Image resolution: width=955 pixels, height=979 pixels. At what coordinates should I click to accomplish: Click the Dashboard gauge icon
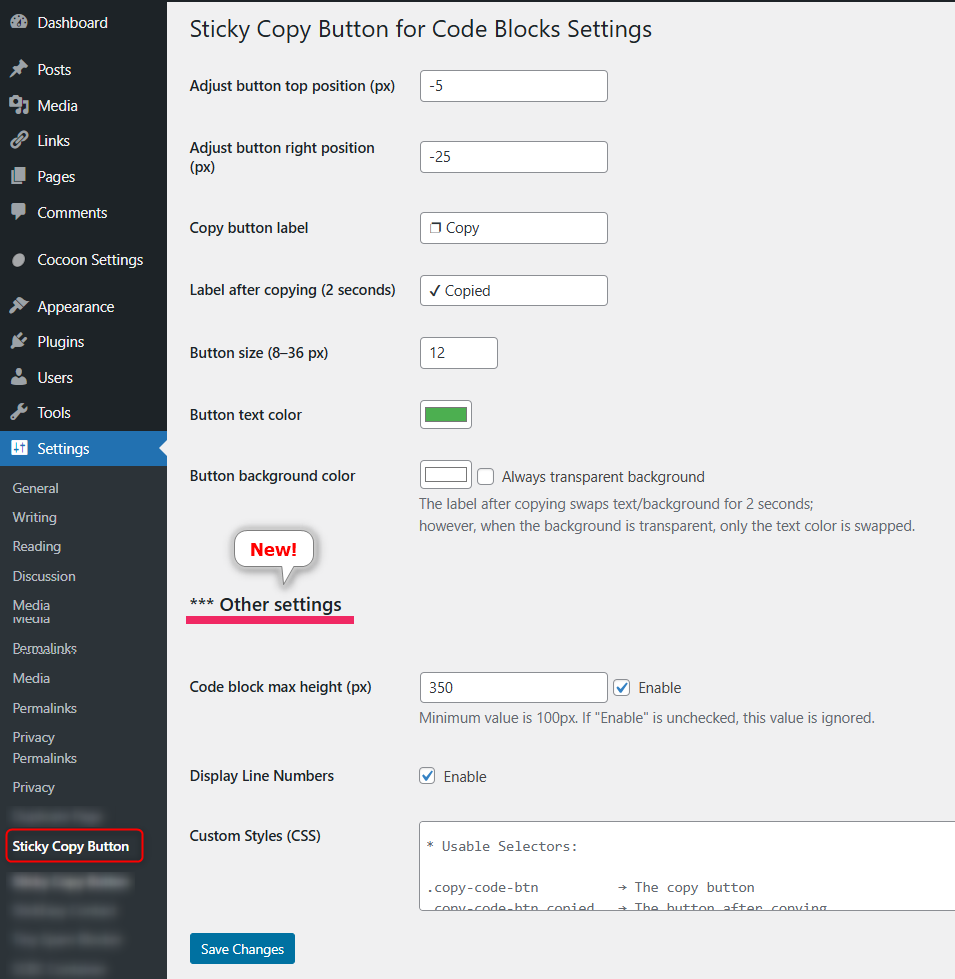click(x=19, y=22)
